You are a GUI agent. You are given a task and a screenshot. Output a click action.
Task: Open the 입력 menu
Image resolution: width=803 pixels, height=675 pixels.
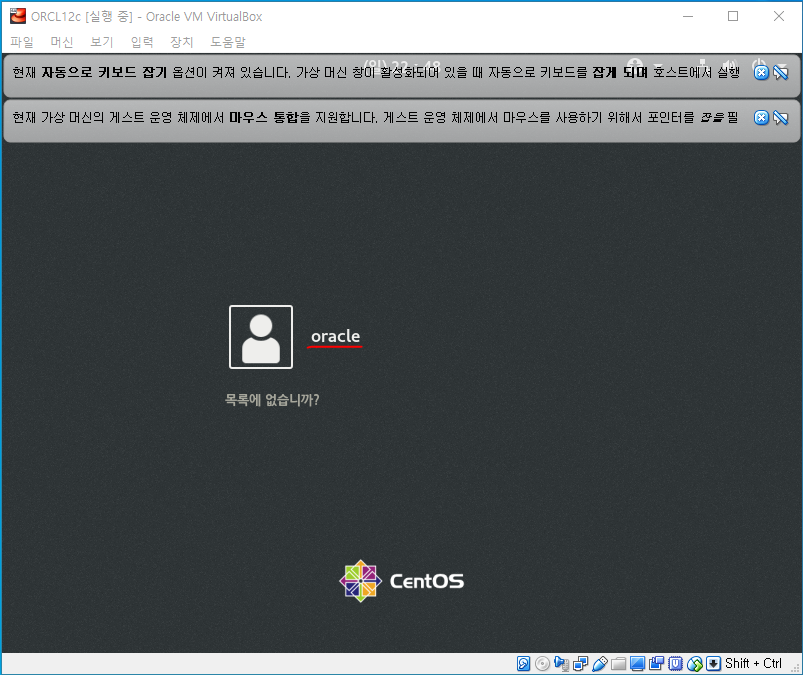pos(142,42)
